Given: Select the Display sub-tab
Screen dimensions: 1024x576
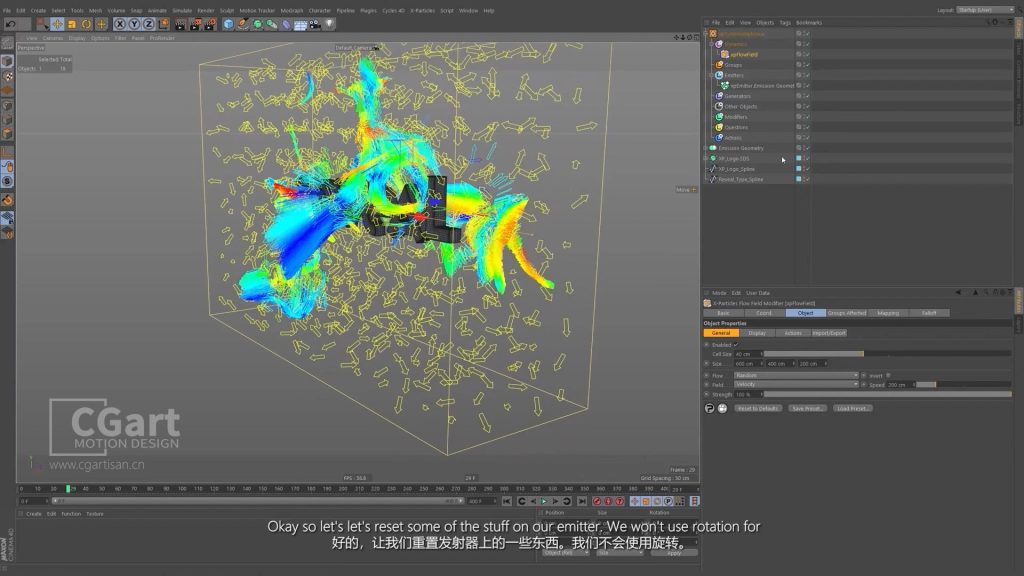Looking at the screenshot, I should click(x=757, y=333).
